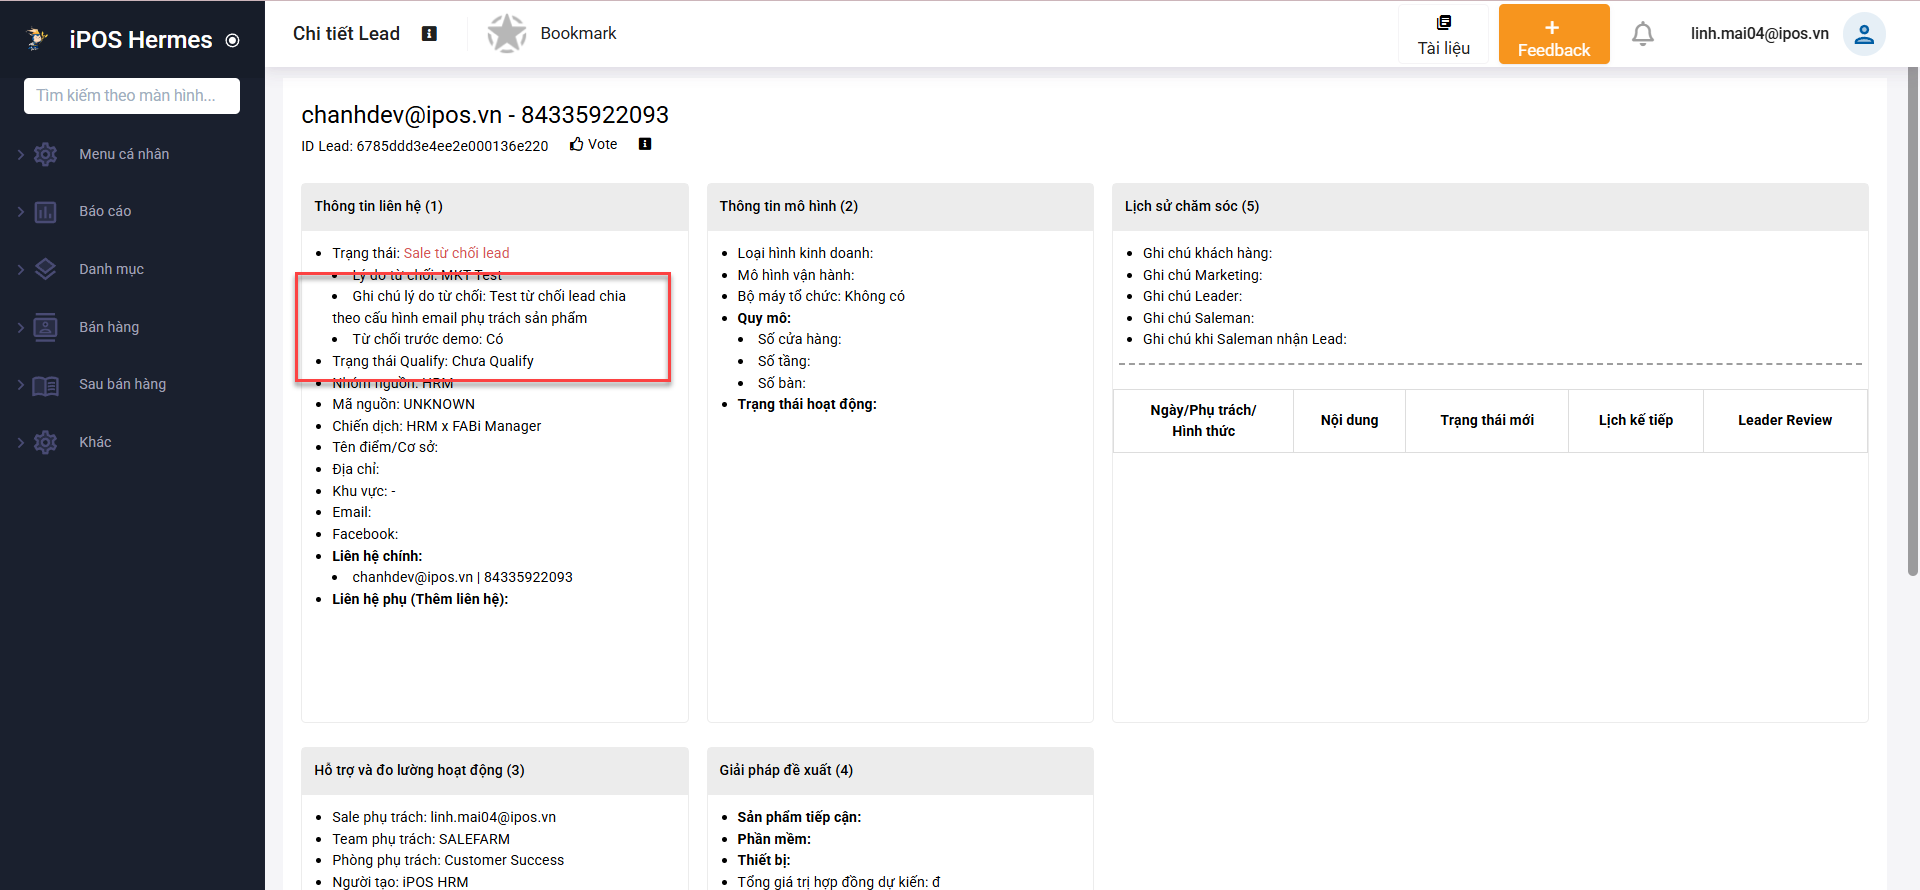
Task: Expand the Khác chevron
Action: pos(21,442)
